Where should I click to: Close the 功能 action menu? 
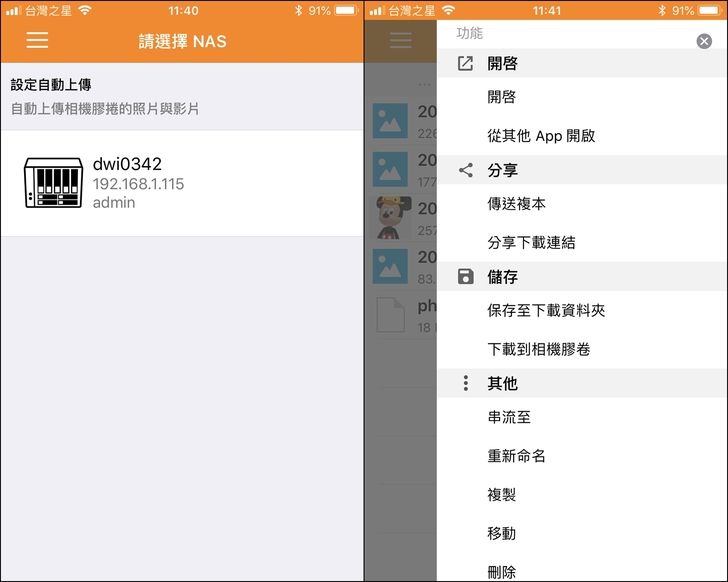[x=704, y=41]
